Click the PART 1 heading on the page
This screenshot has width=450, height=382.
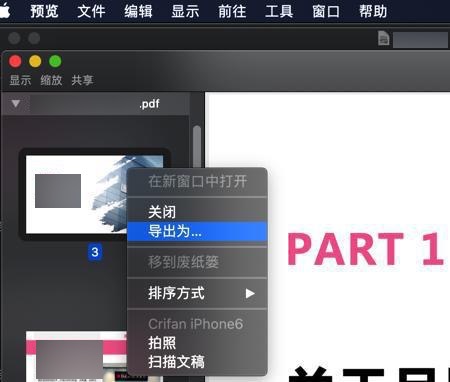click(x=366, y=249)
